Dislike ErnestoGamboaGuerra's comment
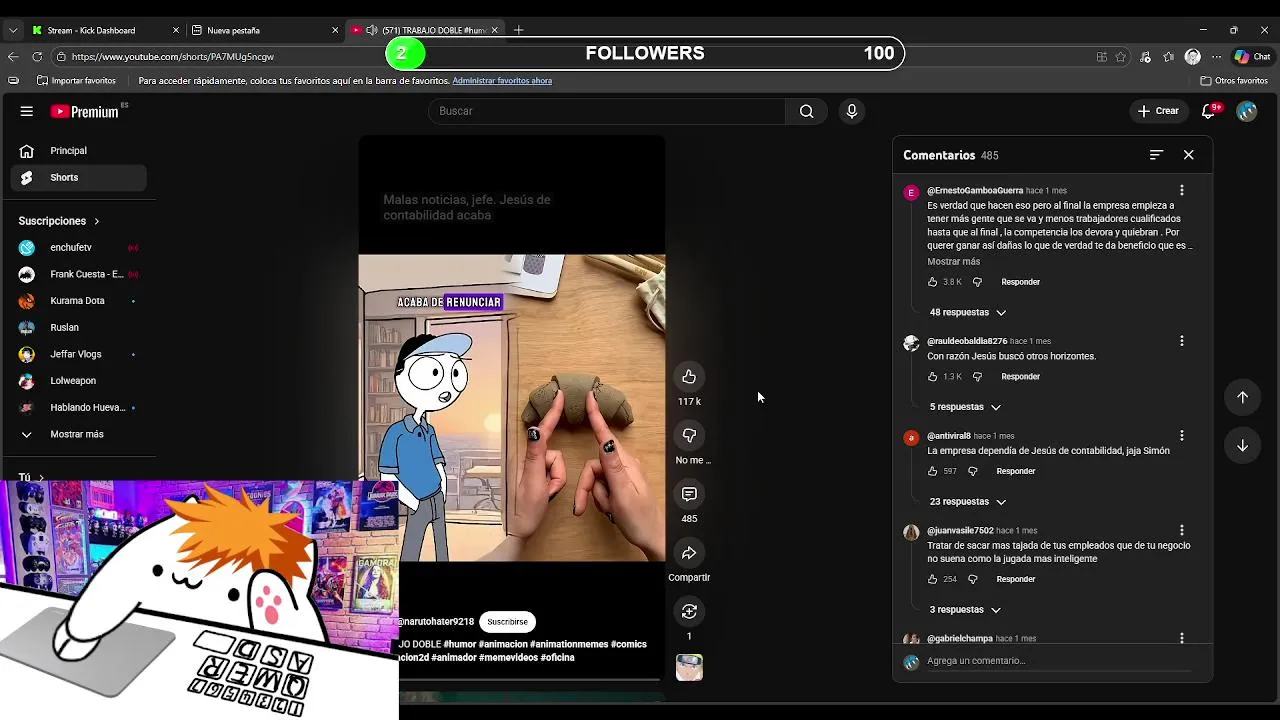 point(977,282)
